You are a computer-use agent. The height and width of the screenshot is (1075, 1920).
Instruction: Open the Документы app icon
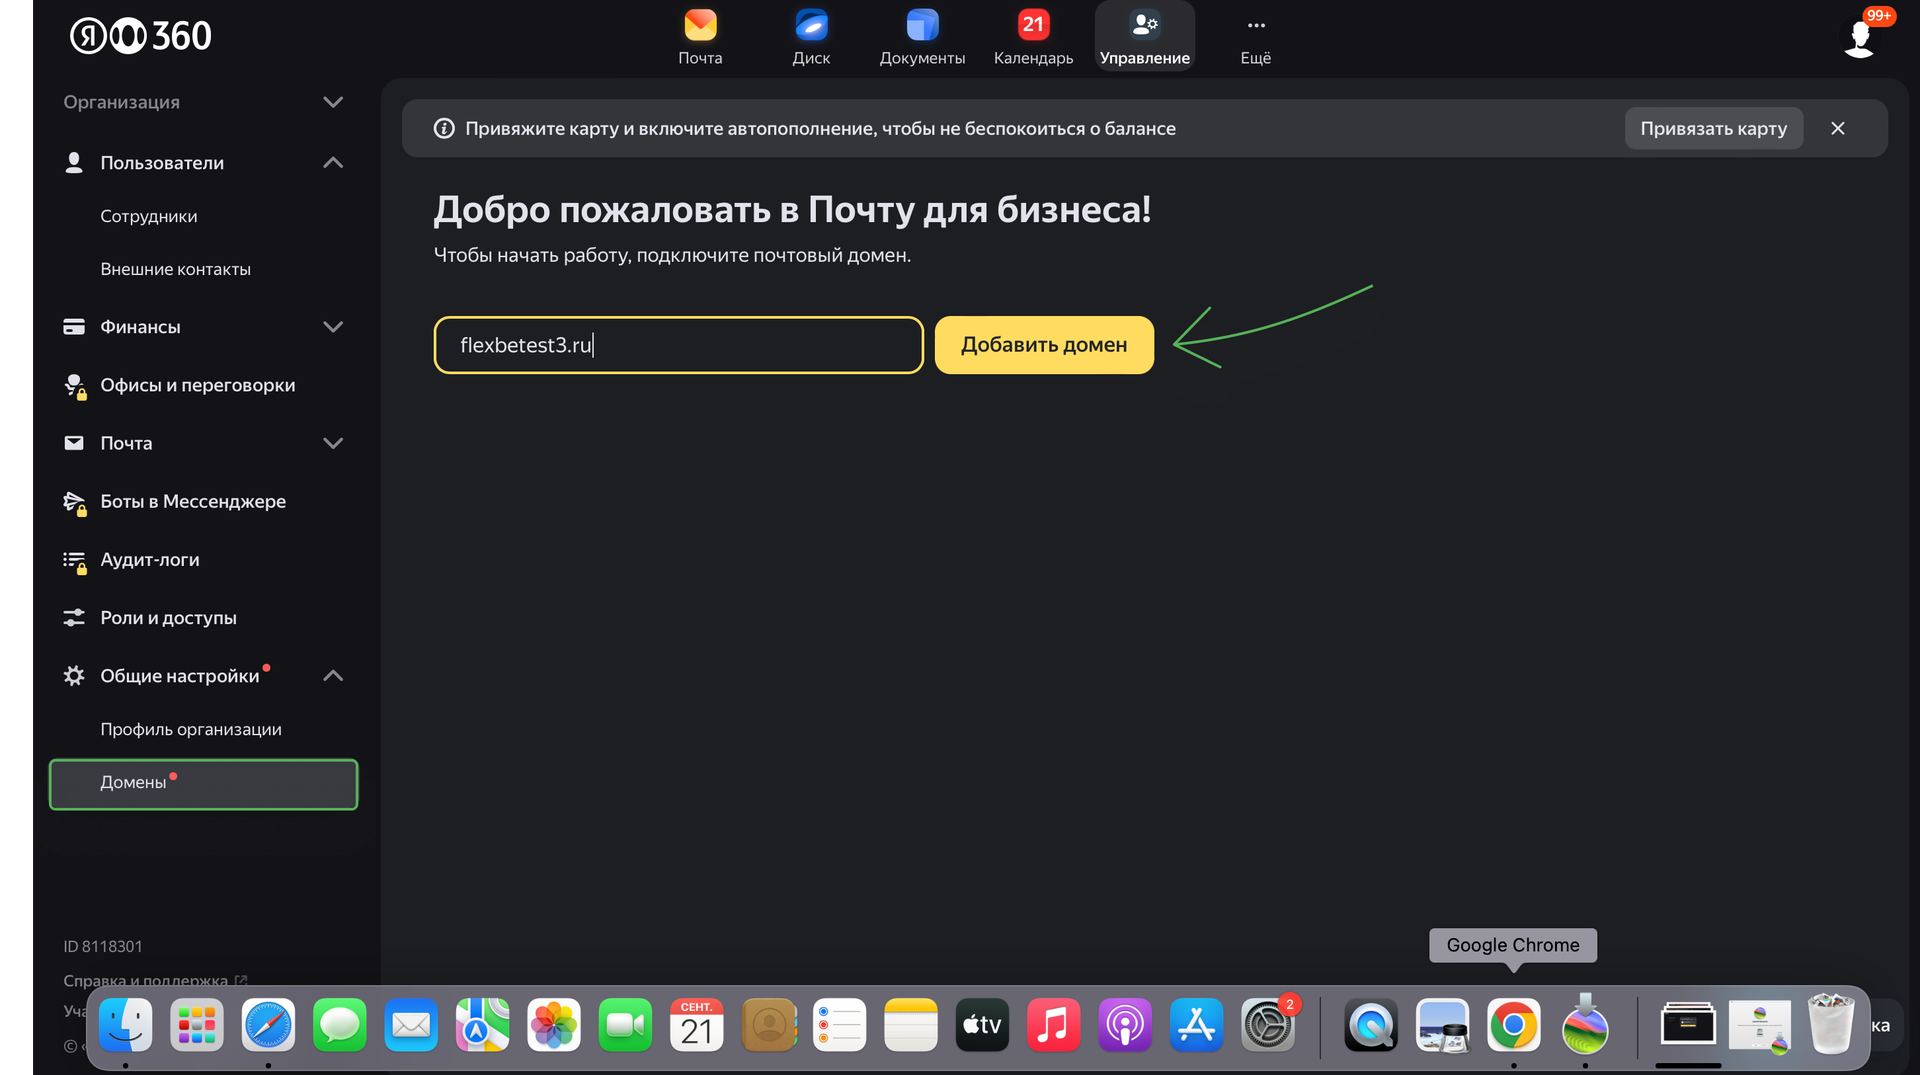click(922, 27)
